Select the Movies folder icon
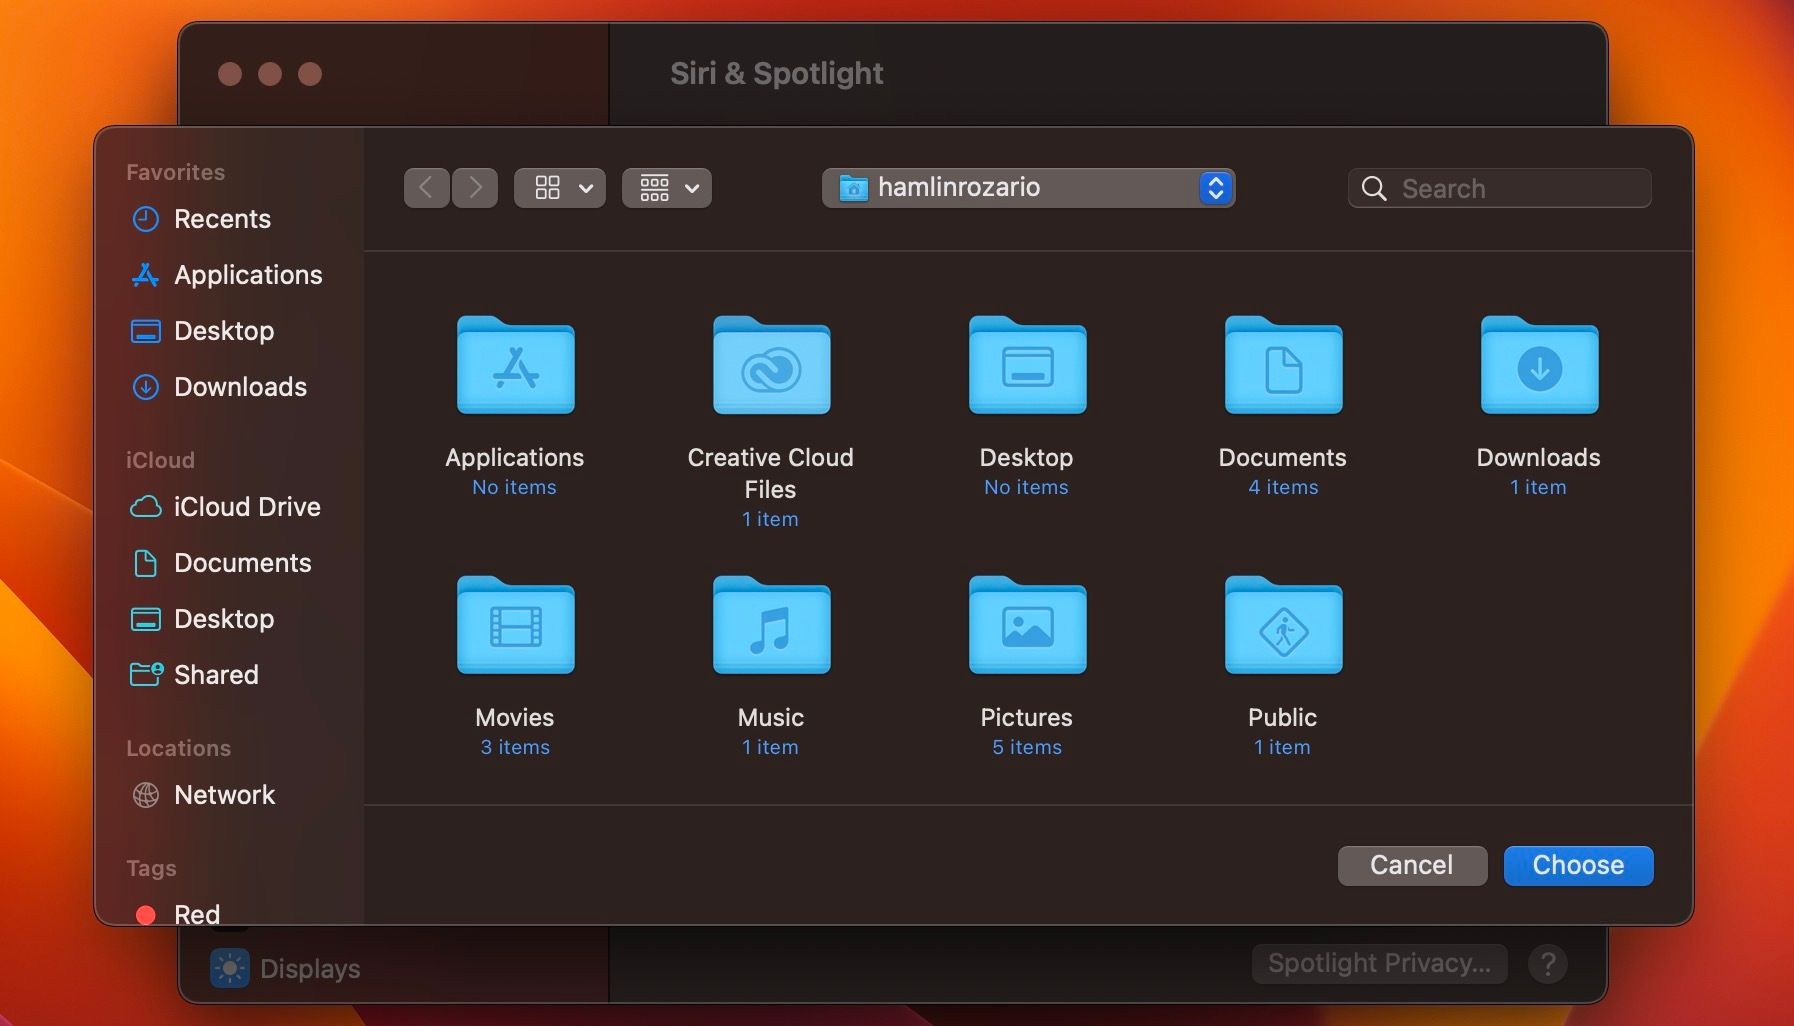Image resolution: width=1794 pixels, height=1026 pixels. pos(515,626)
